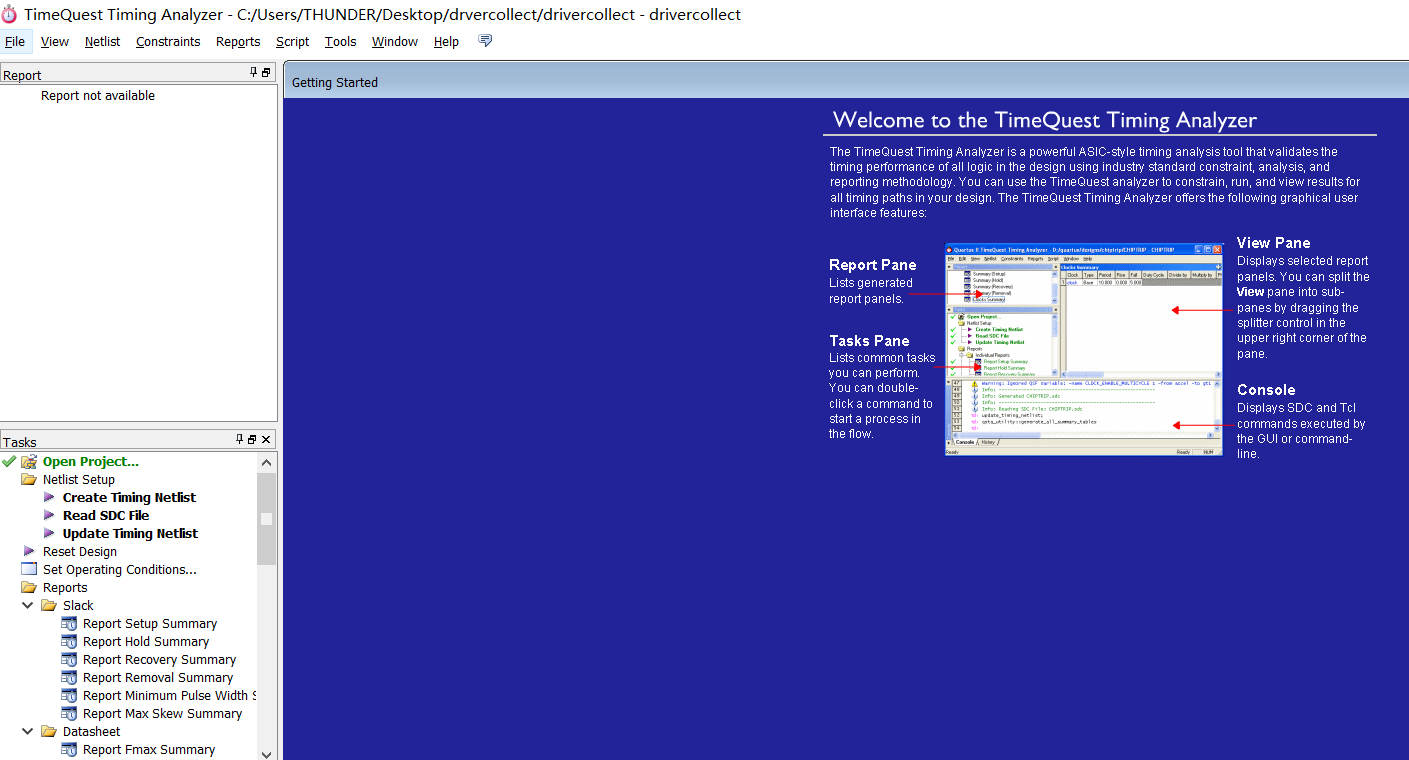Open Report Recovery Summary
1409x760 pixels.
[159, 660]
